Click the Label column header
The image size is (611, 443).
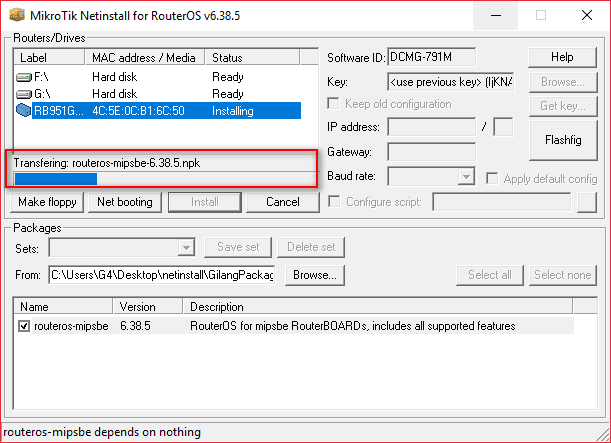(49, 57)
